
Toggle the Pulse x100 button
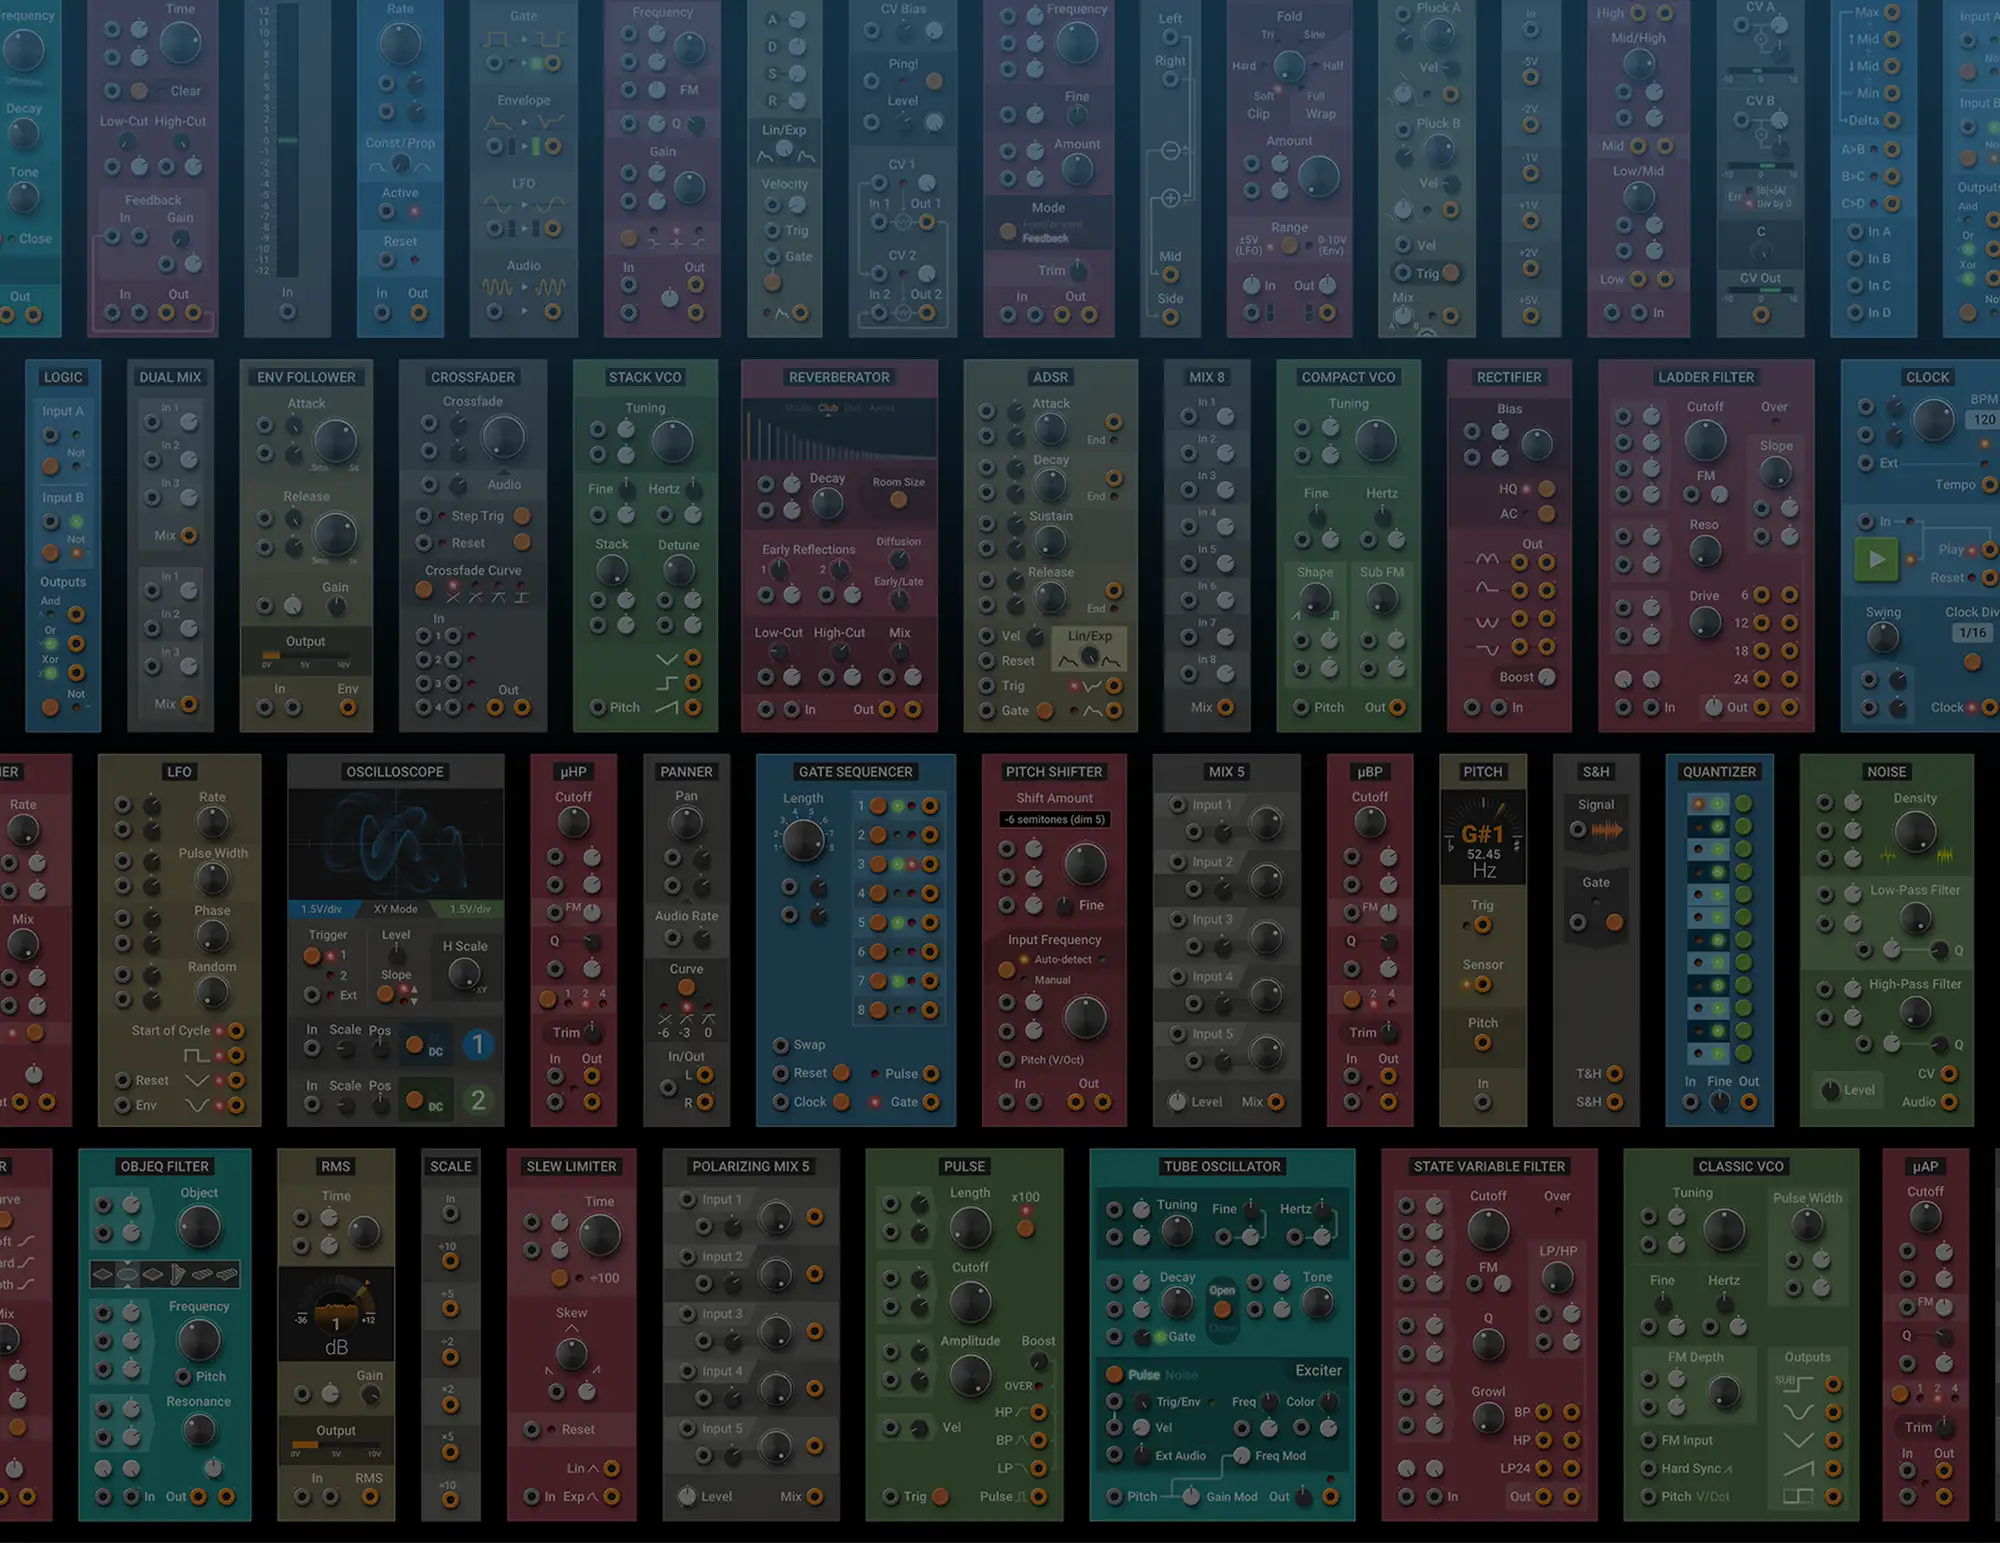pos(1025,1228)
